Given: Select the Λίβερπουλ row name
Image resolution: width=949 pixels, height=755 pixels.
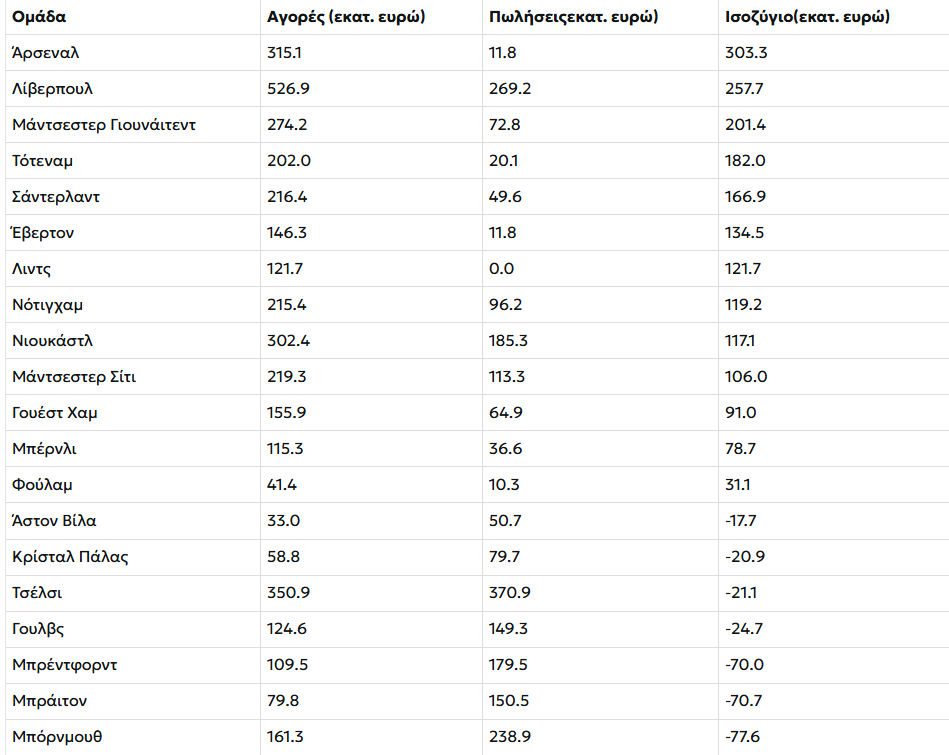Looking at the screenshot, I should tap(53, 89).
